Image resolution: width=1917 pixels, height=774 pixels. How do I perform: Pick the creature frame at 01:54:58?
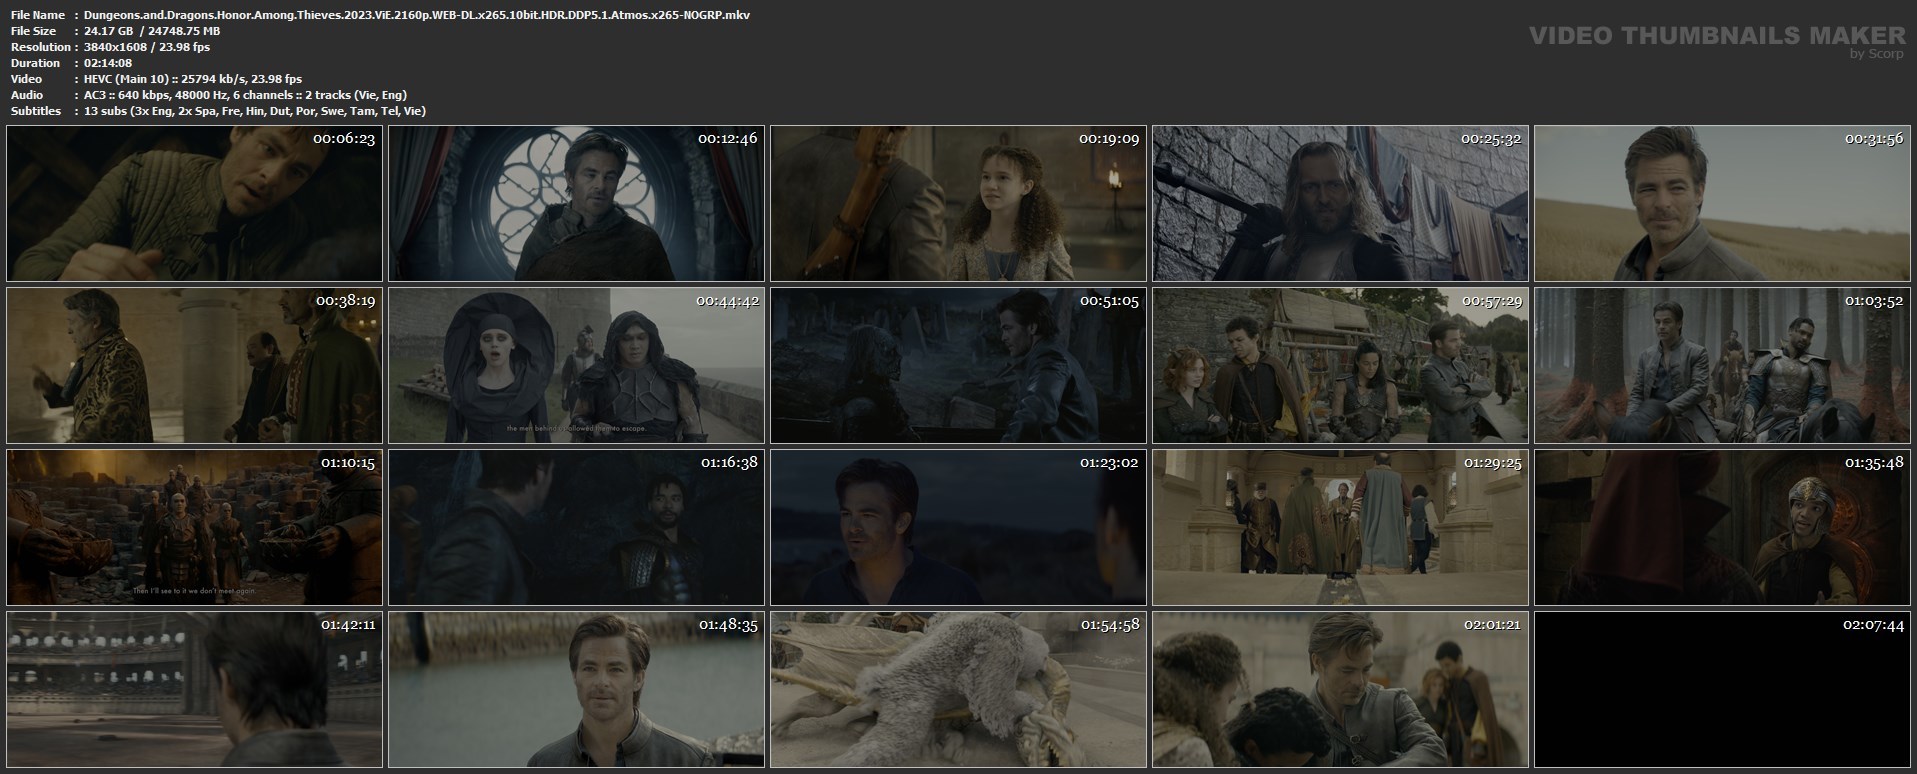coord(958,689)
